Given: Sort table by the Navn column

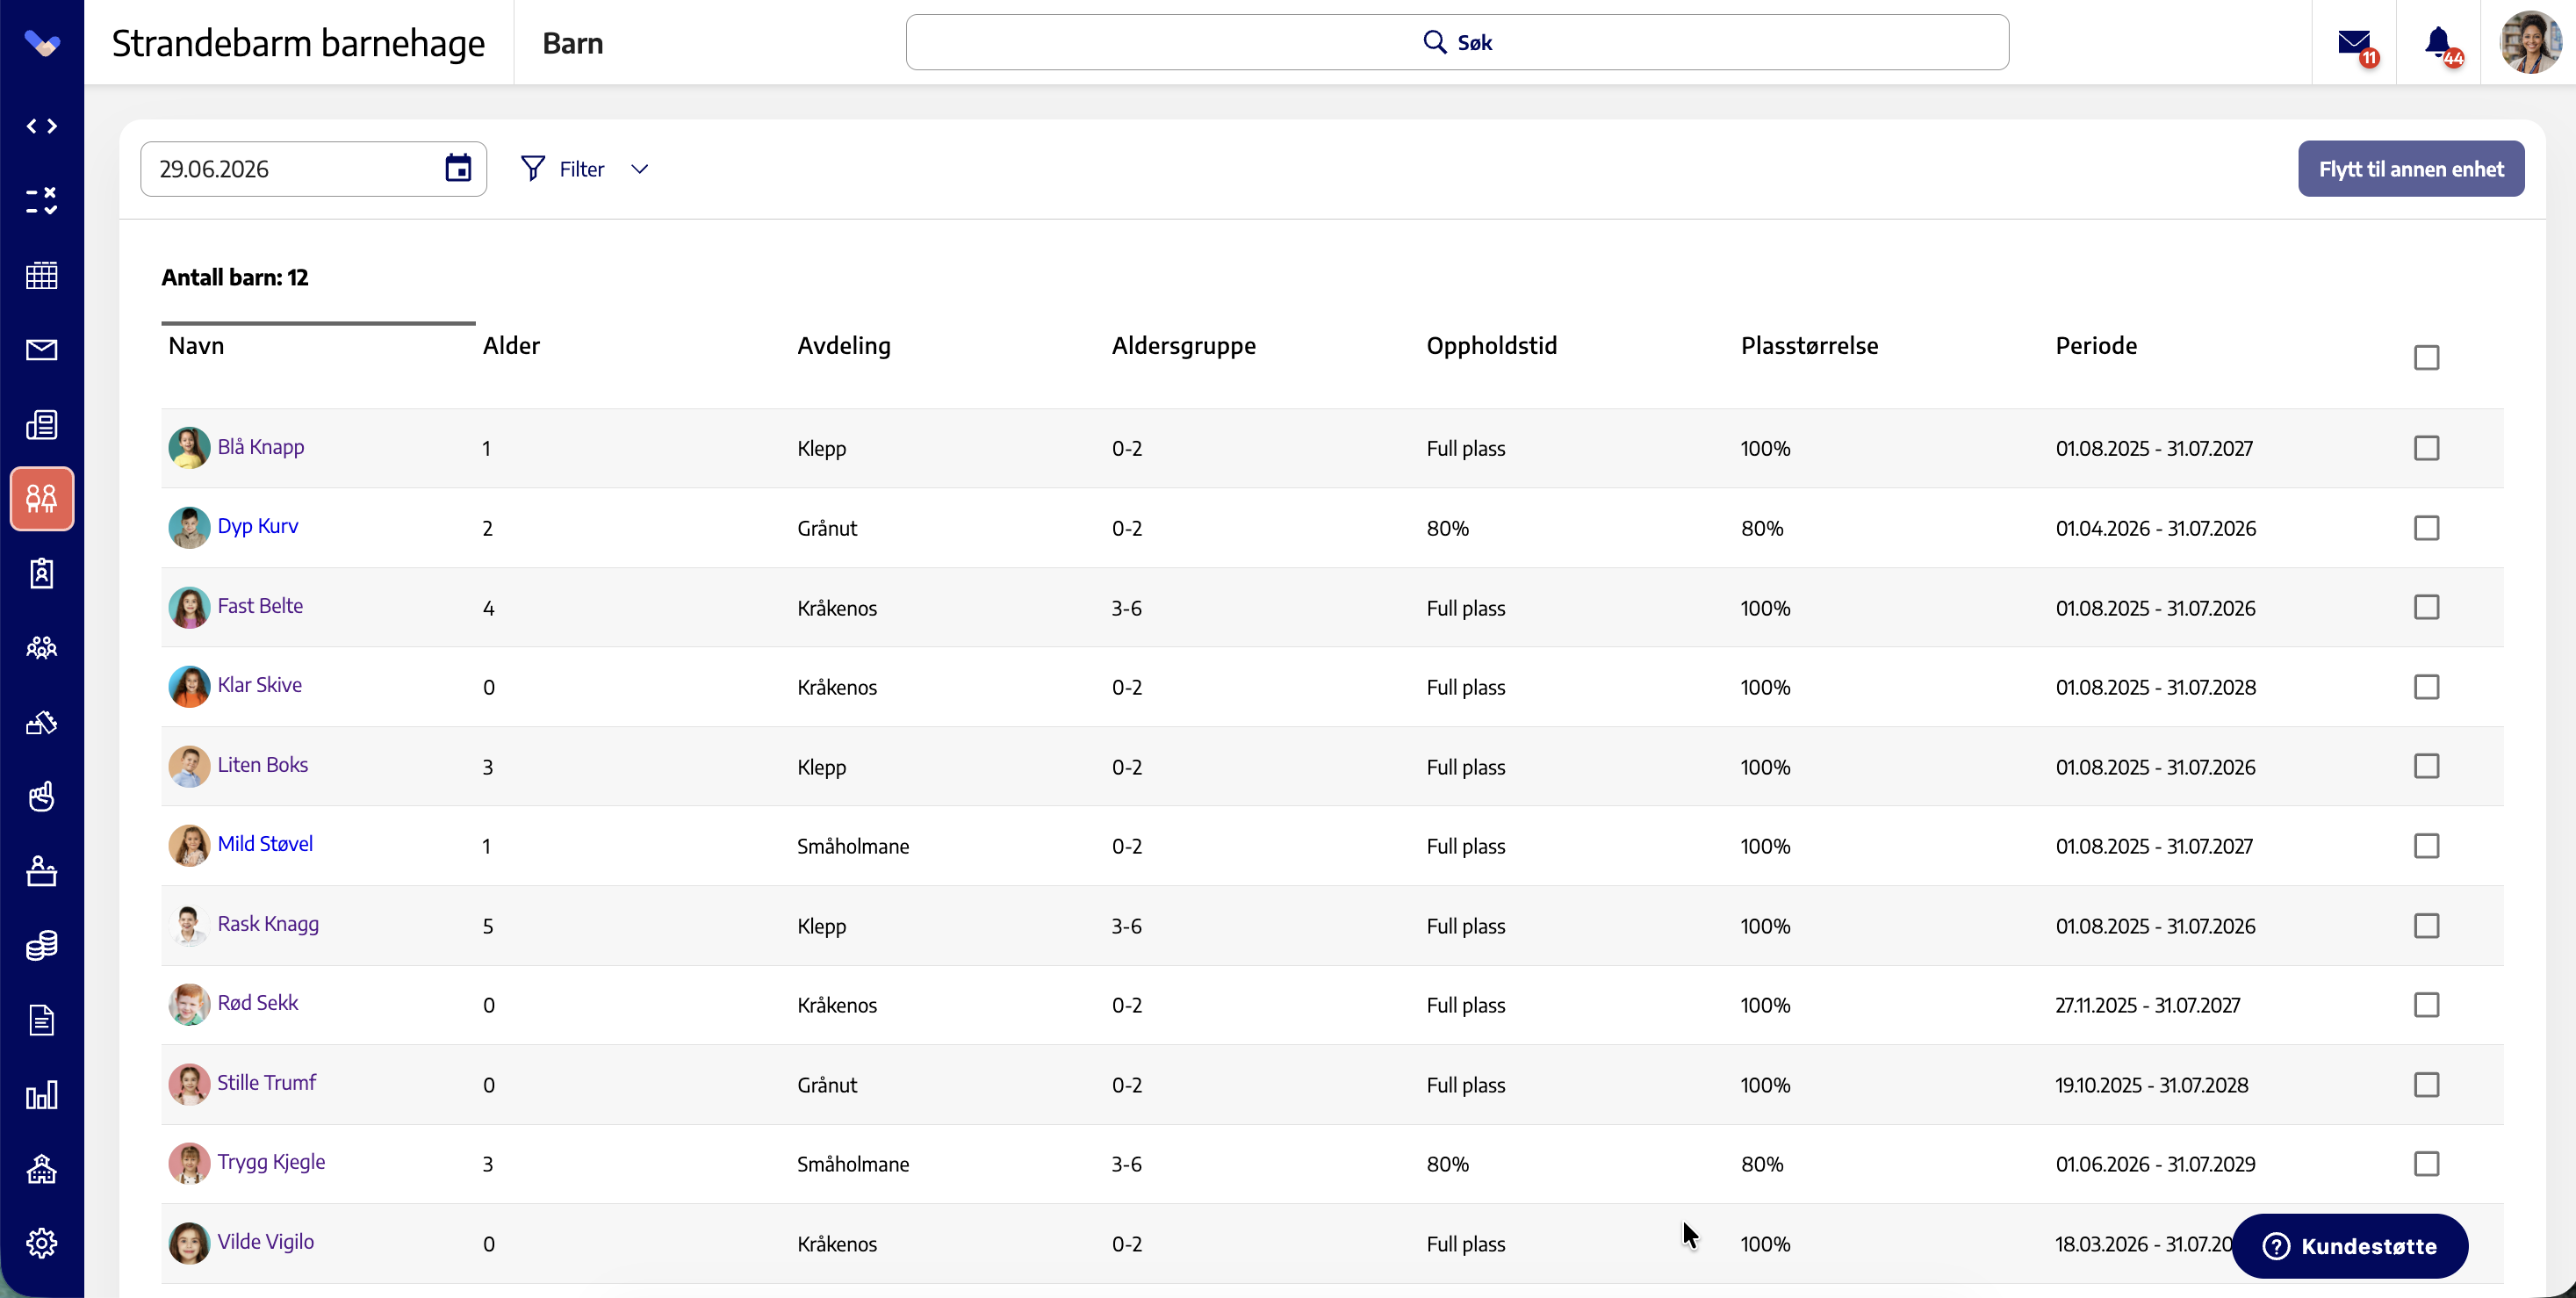Looking at the screenshot, I should pos(196,345).
